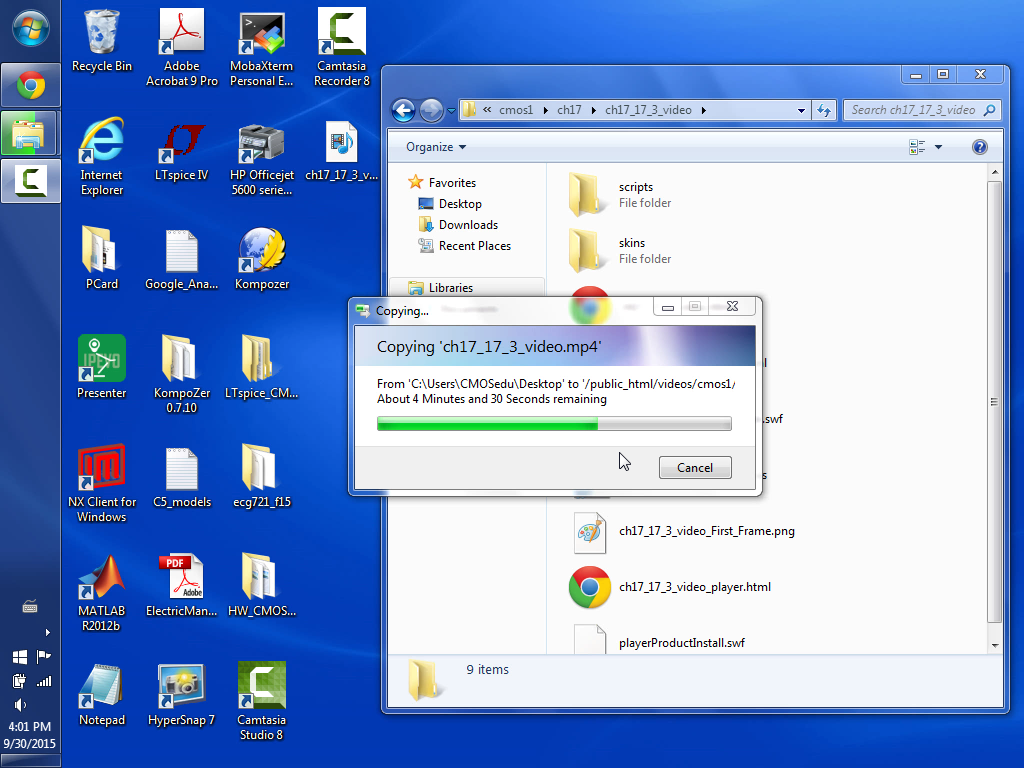Expand the change view options arrow
This screenshot has width=1024, height=768.
click(x=938, y=148)
